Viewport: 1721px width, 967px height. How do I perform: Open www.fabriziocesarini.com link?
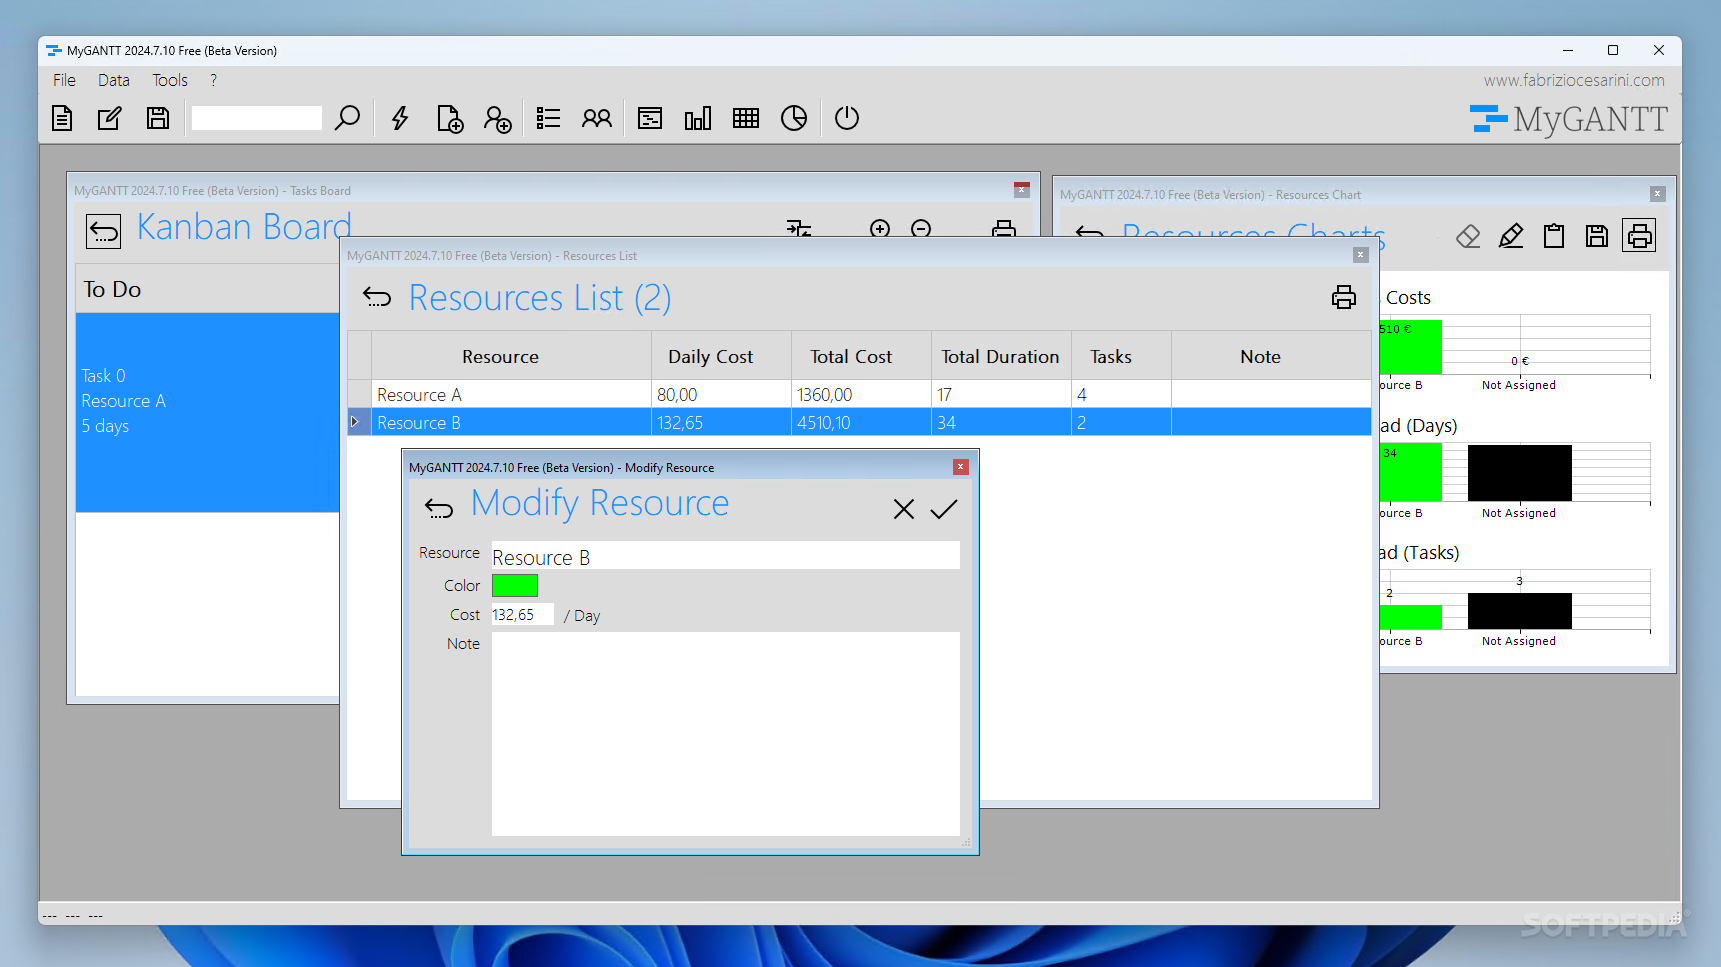click(1574, 80)
